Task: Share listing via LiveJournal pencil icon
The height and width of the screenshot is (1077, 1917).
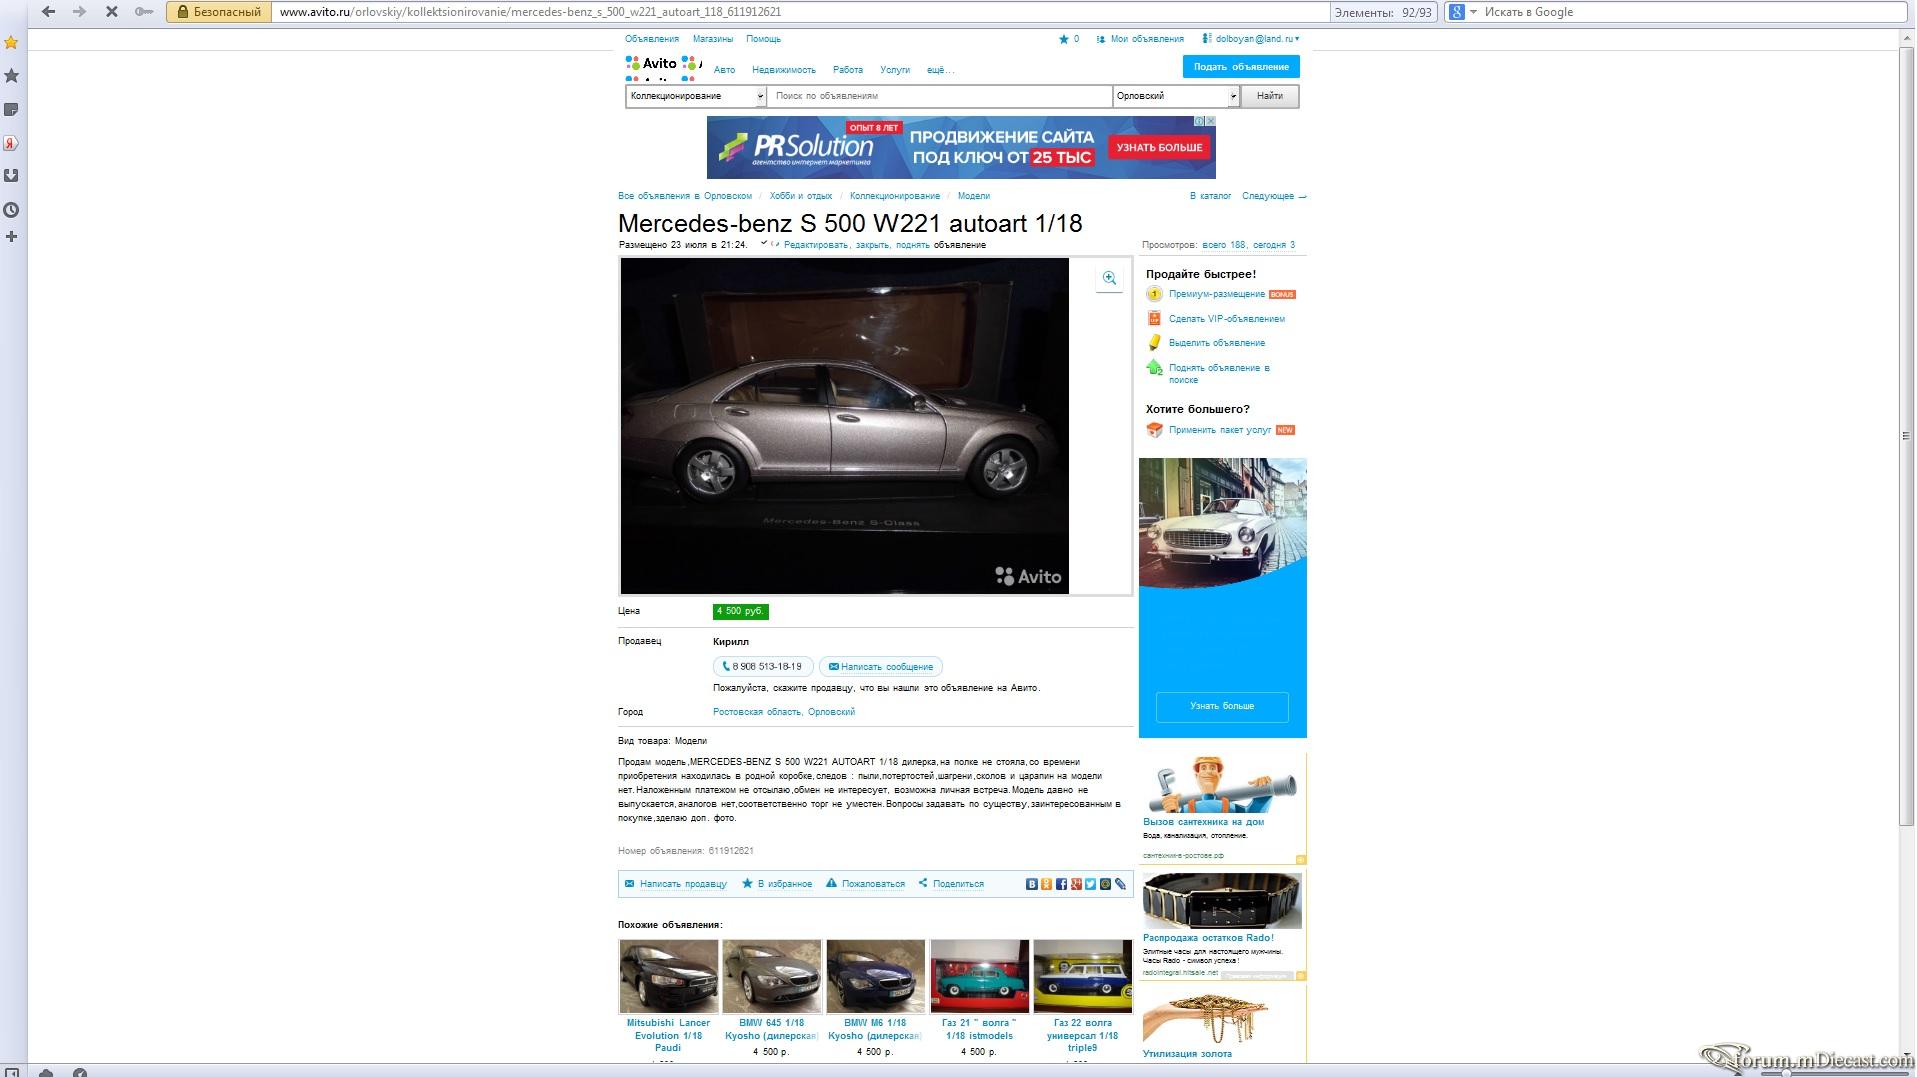Action: coord(1120,884)
